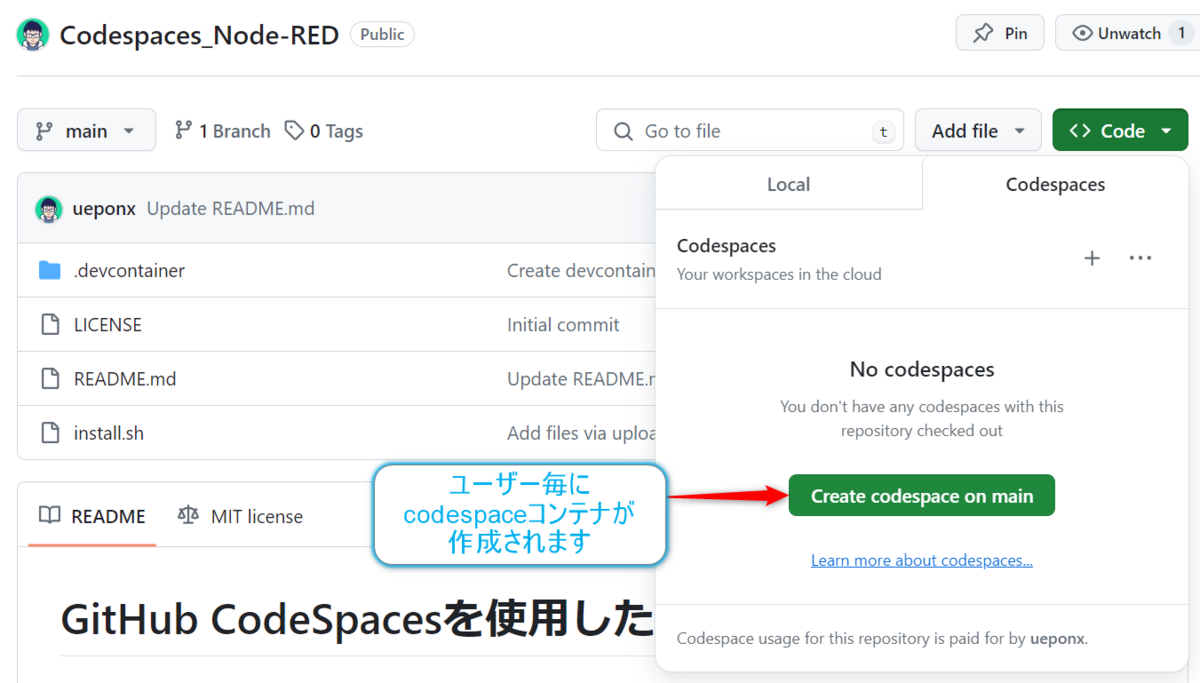This screenshot has height=683, width=1200.
Task: Open the ueponx author link
Action: tap(104, 209)
